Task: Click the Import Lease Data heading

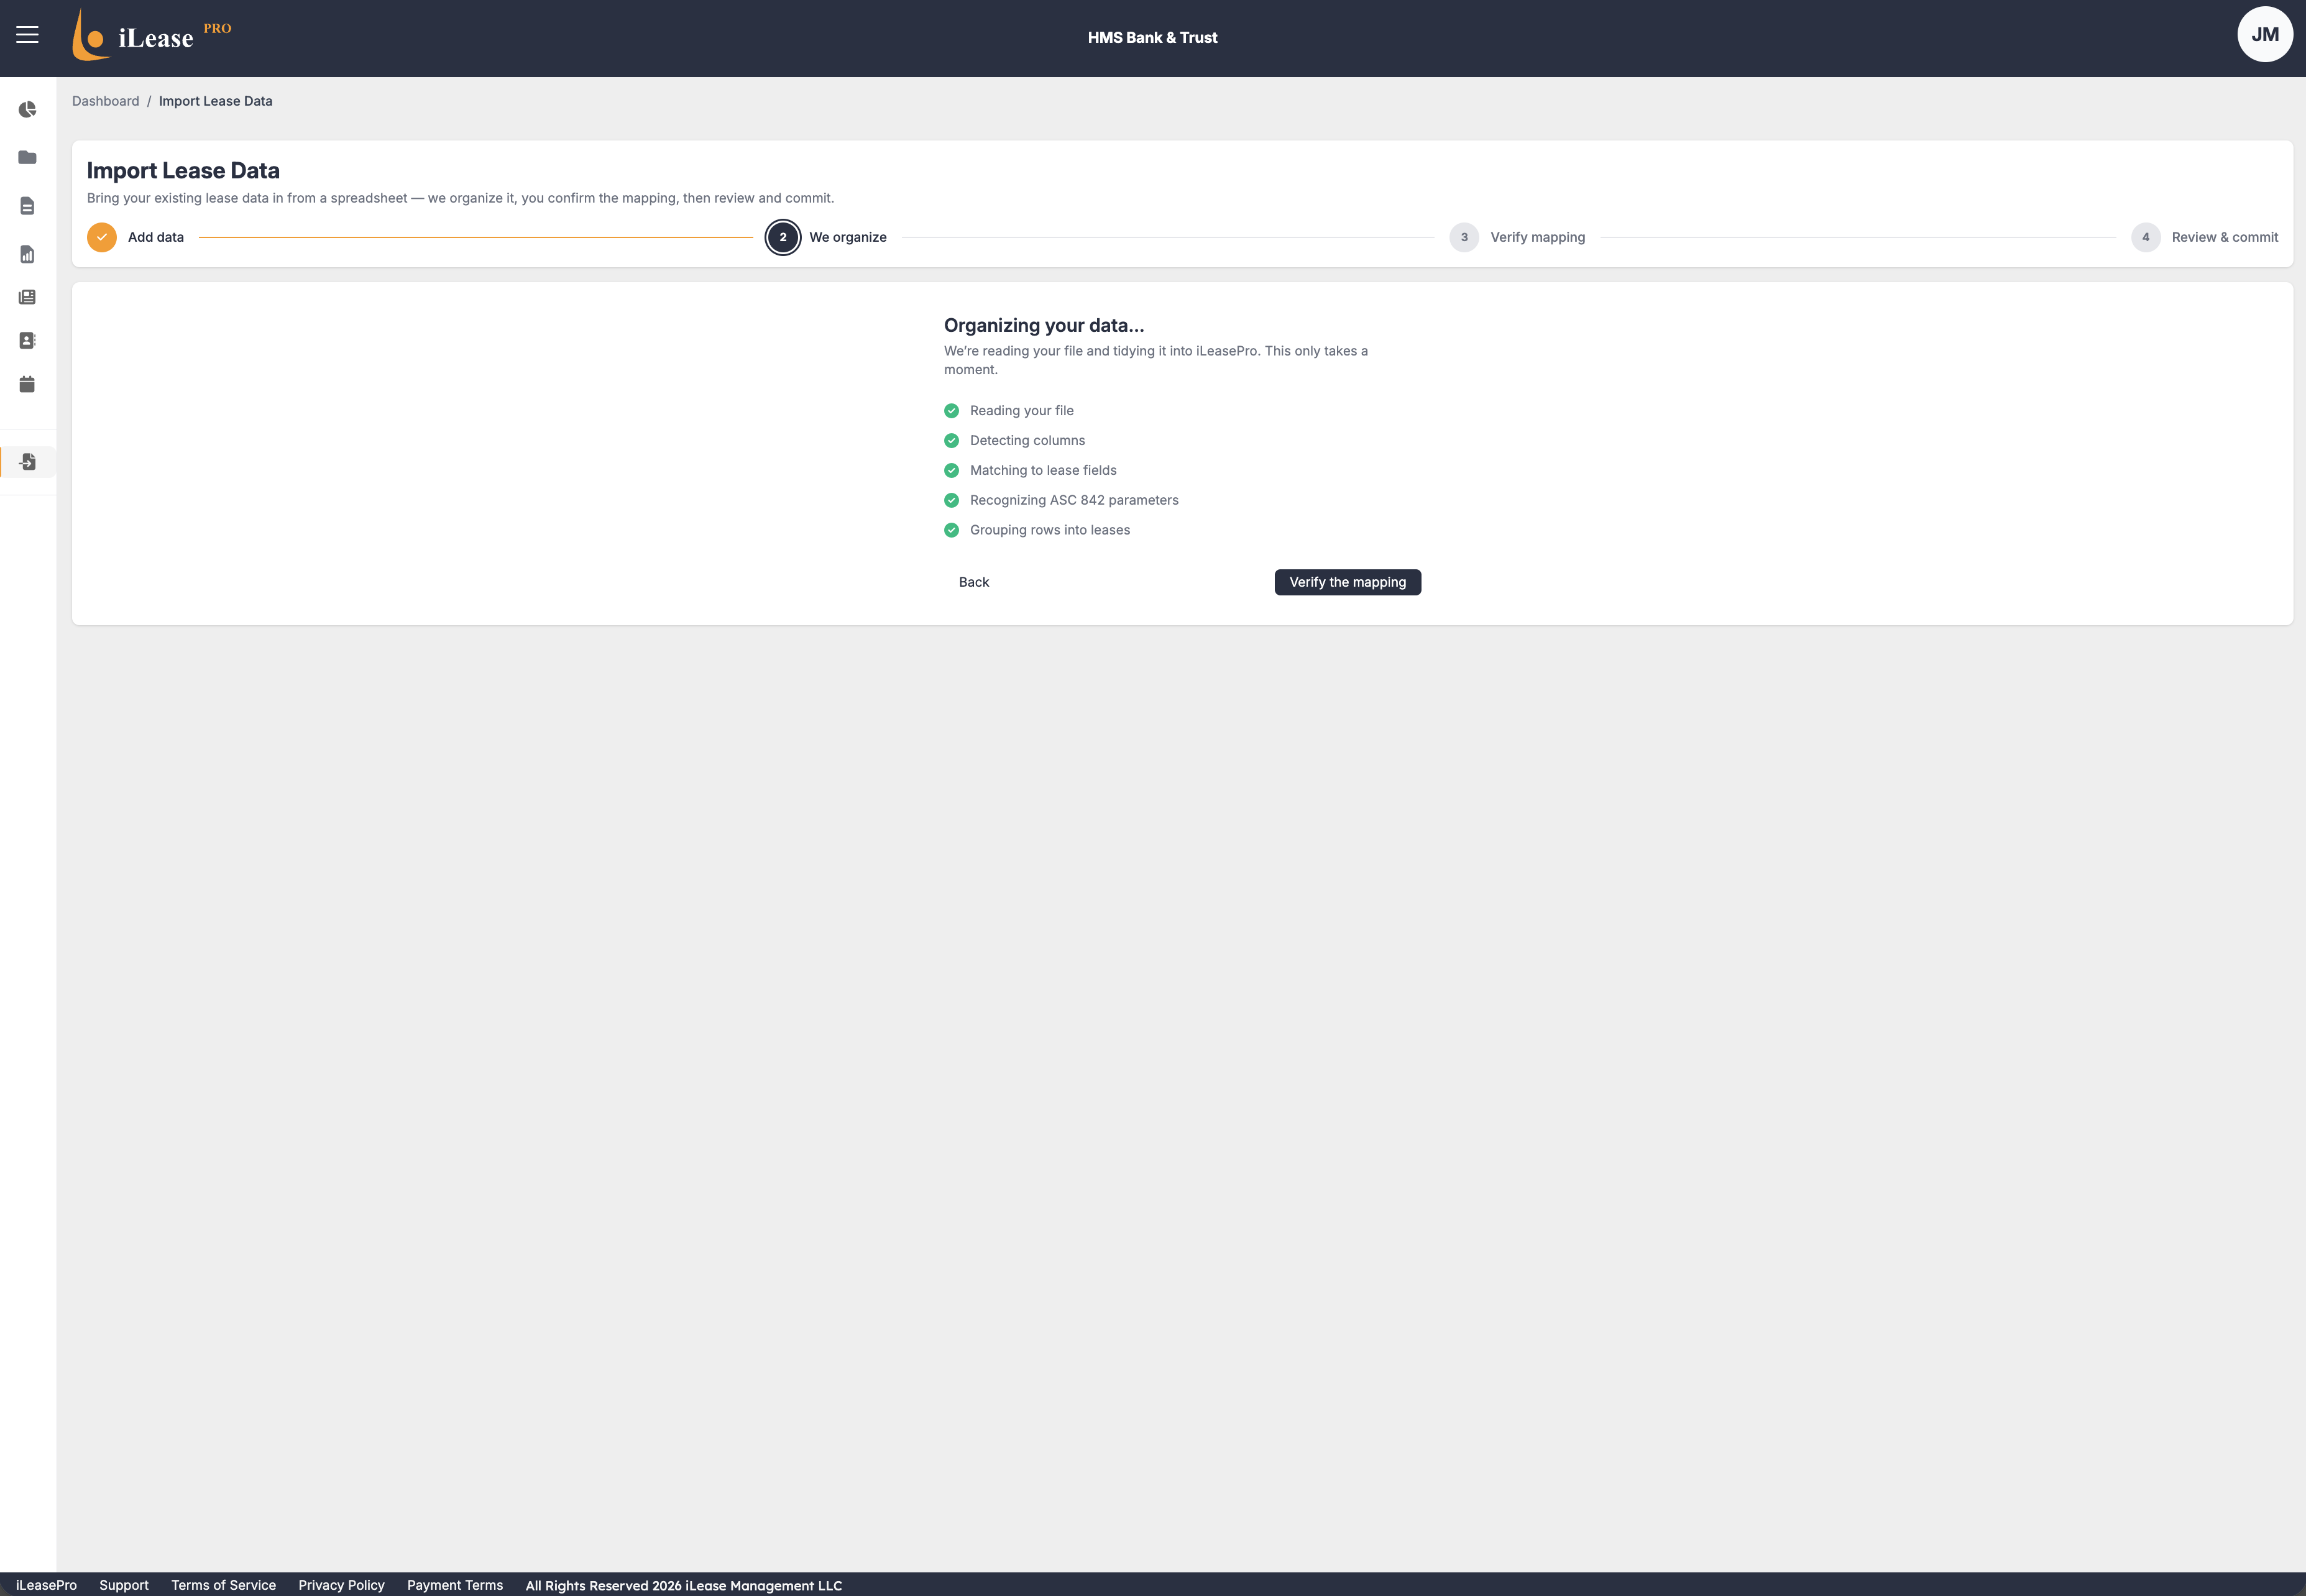Action: coord(183,171)
